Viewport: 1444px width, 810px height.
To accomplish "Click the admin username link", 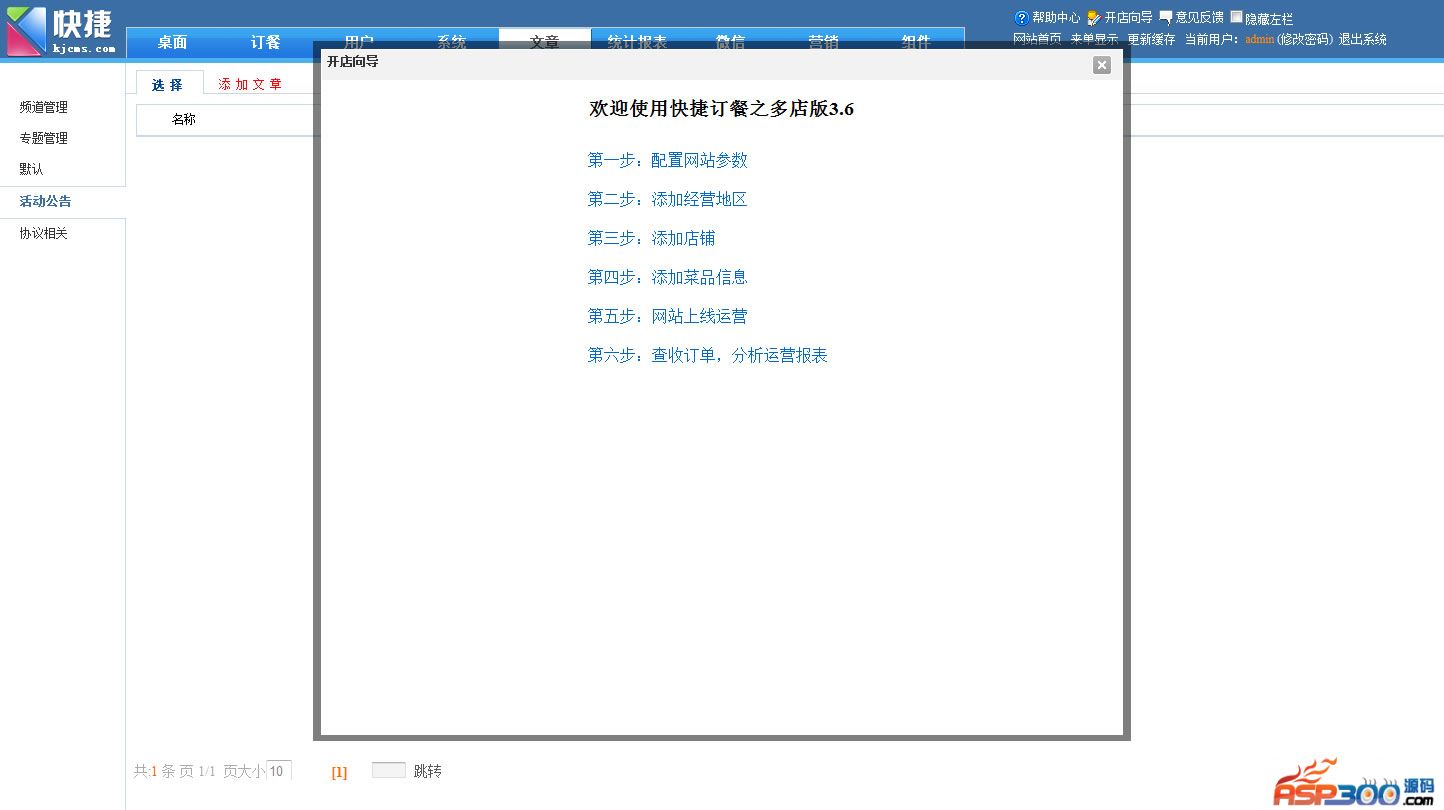I will click(1260, 39).
